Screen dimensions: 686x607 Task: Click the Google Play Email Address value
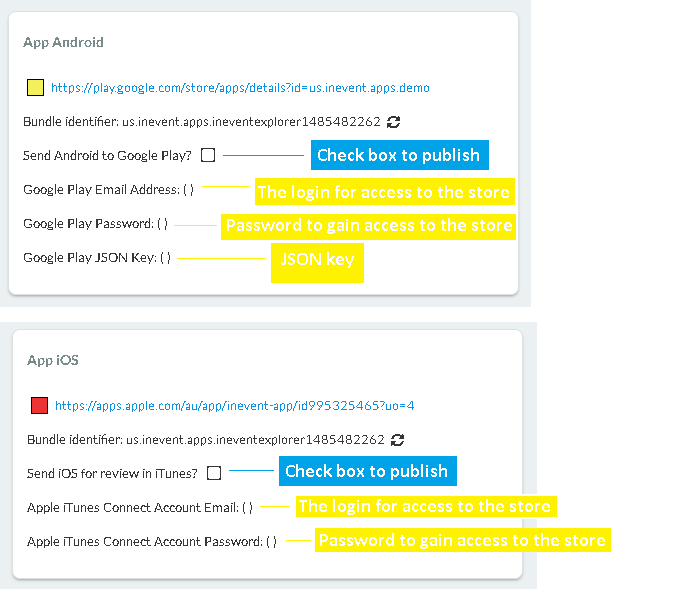click(189, 190)
